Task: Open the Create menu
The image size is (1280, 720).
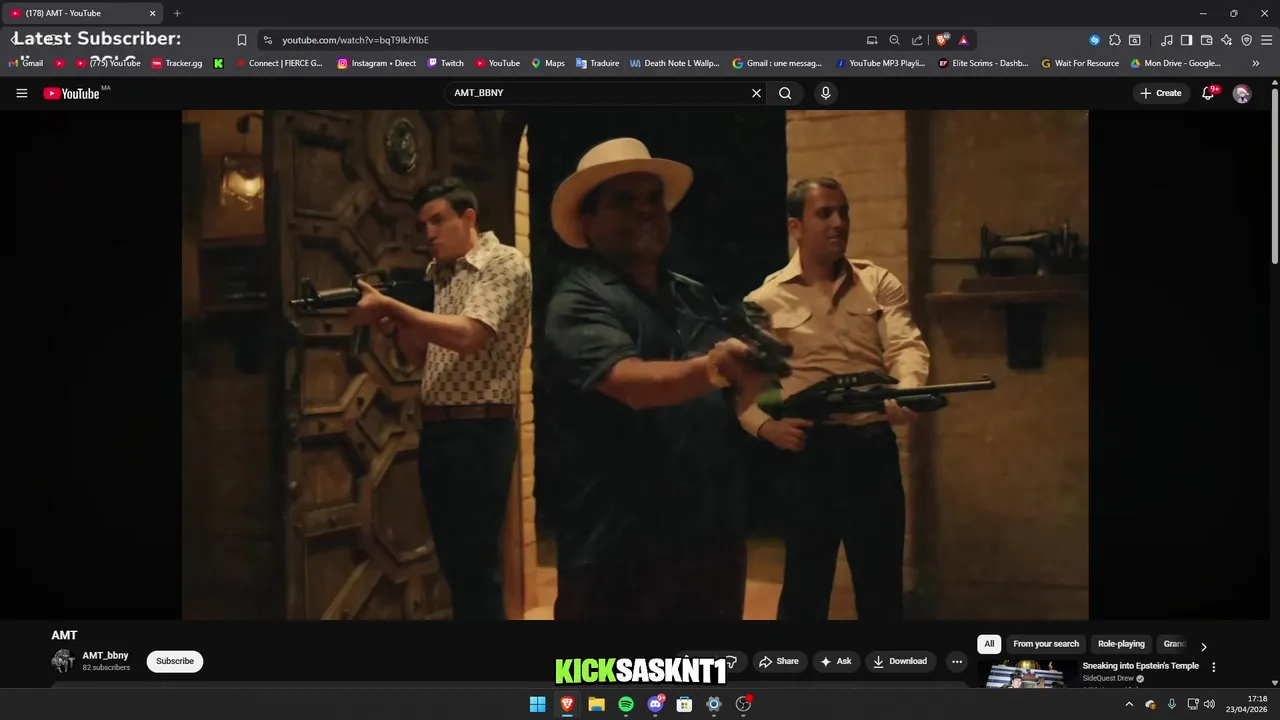Action: [1160, 93]
